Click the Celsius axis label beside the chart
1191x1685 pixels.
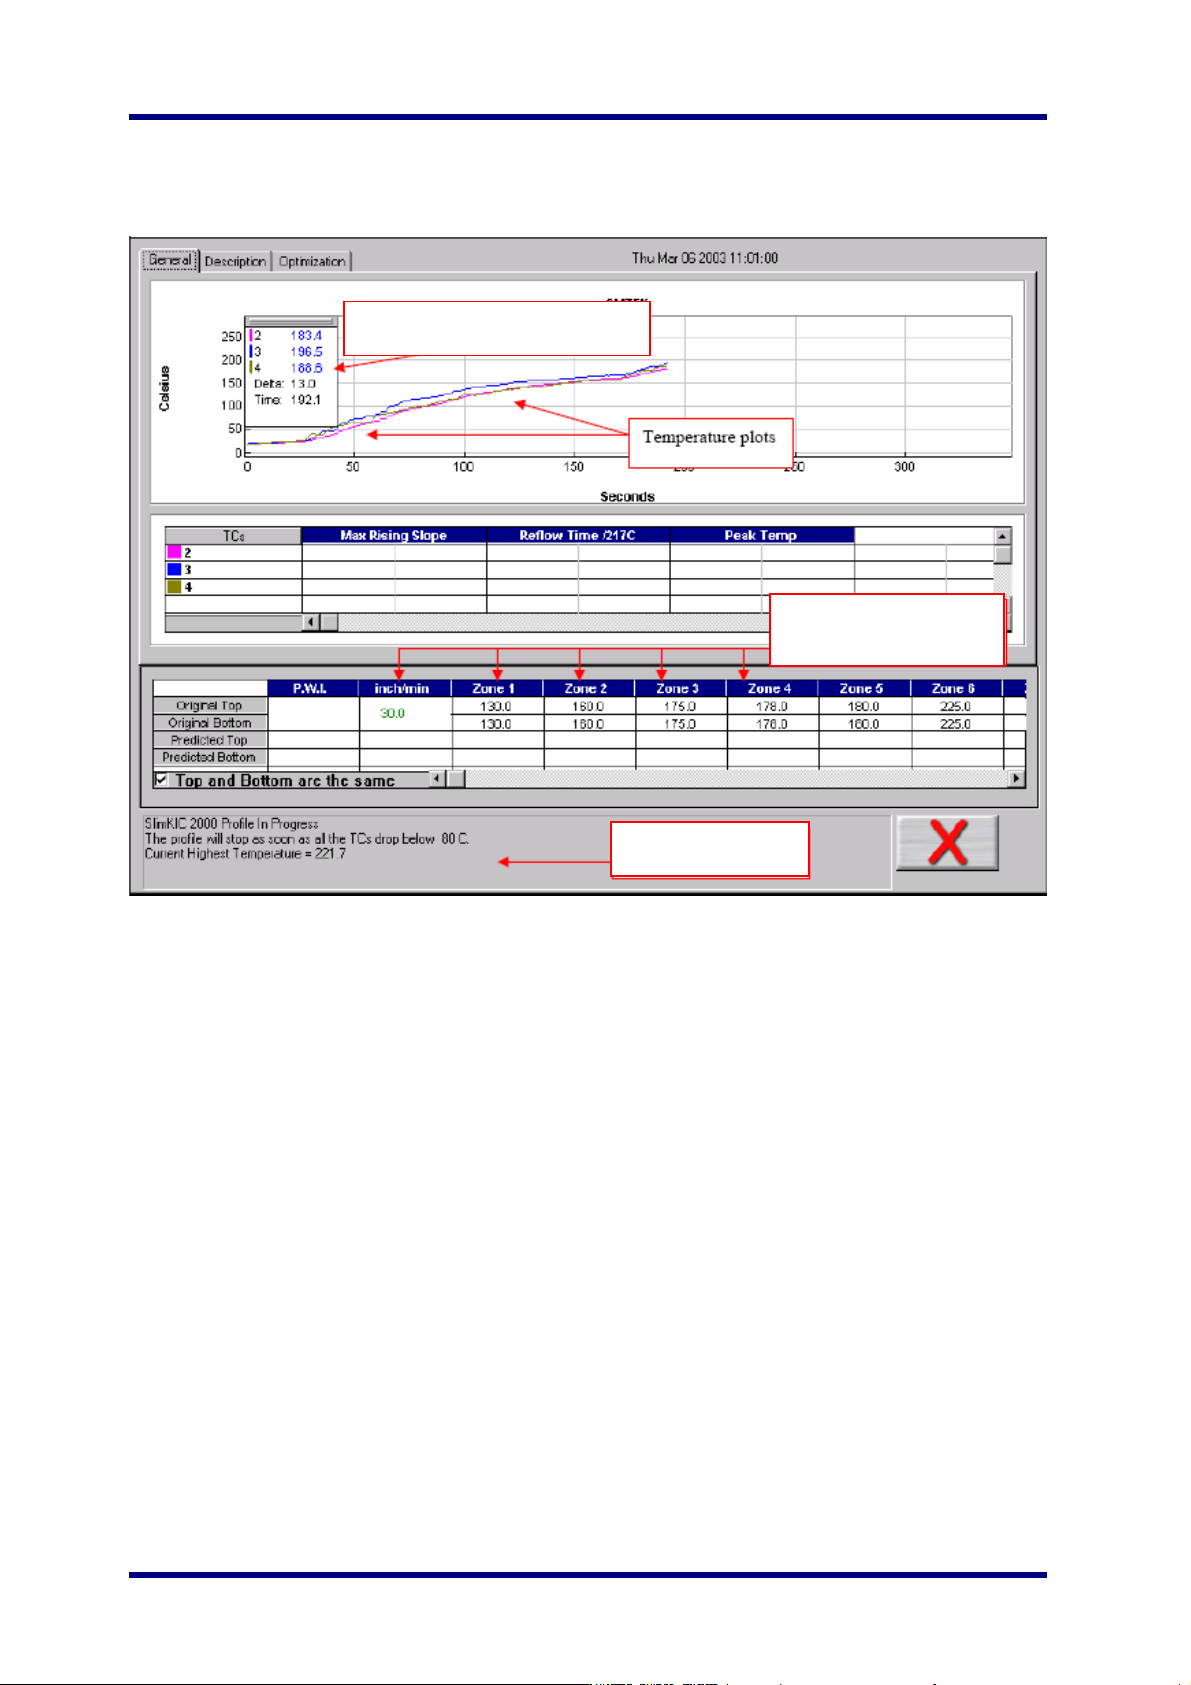[x=164, y=388]
